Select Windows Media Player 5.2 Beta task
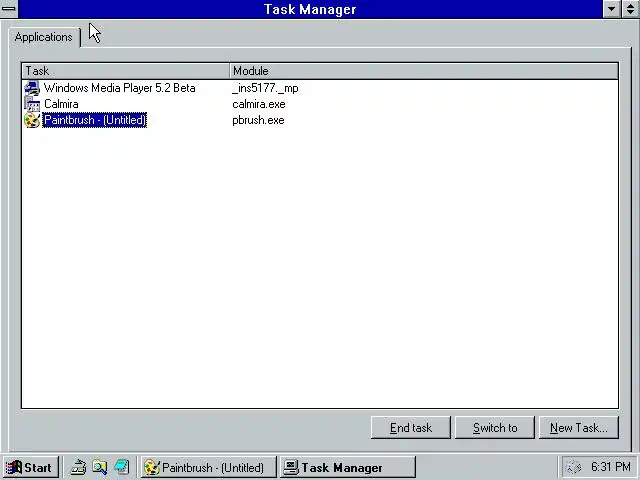640x480 pixels. pyautogui.click(x=120, y=88)
